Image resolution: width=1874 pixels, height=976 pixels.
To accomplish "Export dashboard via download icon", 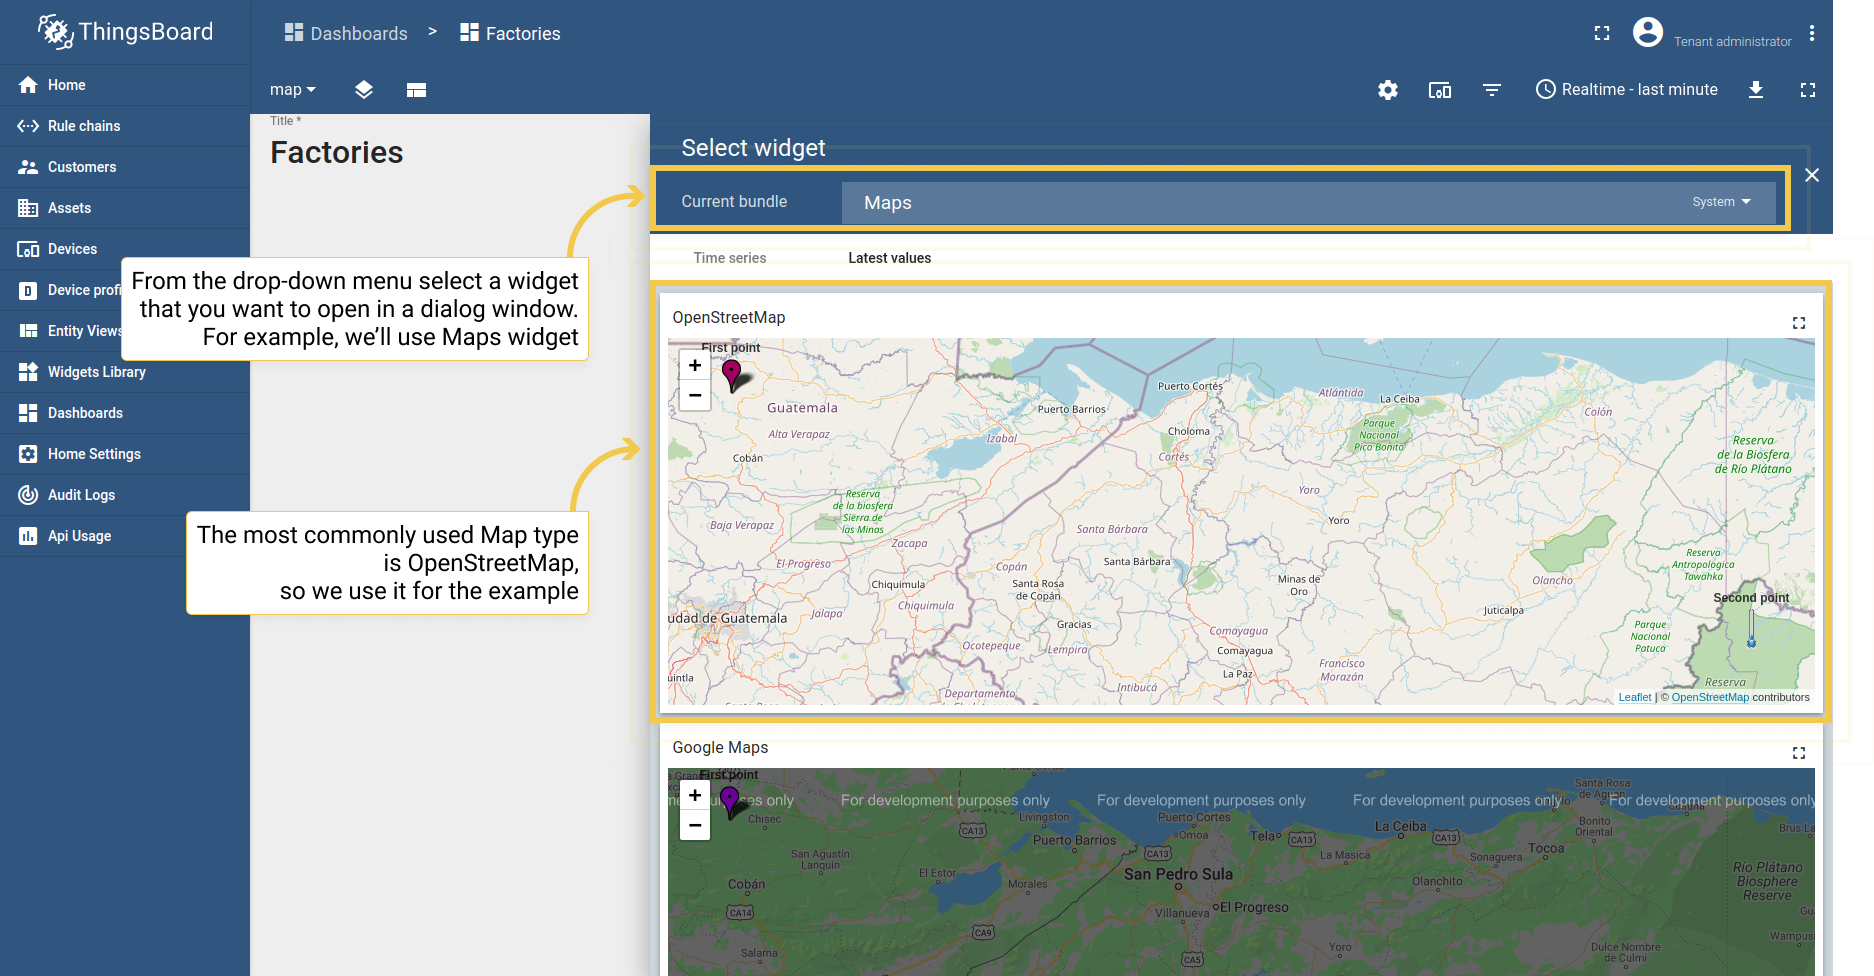I will pyautogui.click(x=1756, y=90).
